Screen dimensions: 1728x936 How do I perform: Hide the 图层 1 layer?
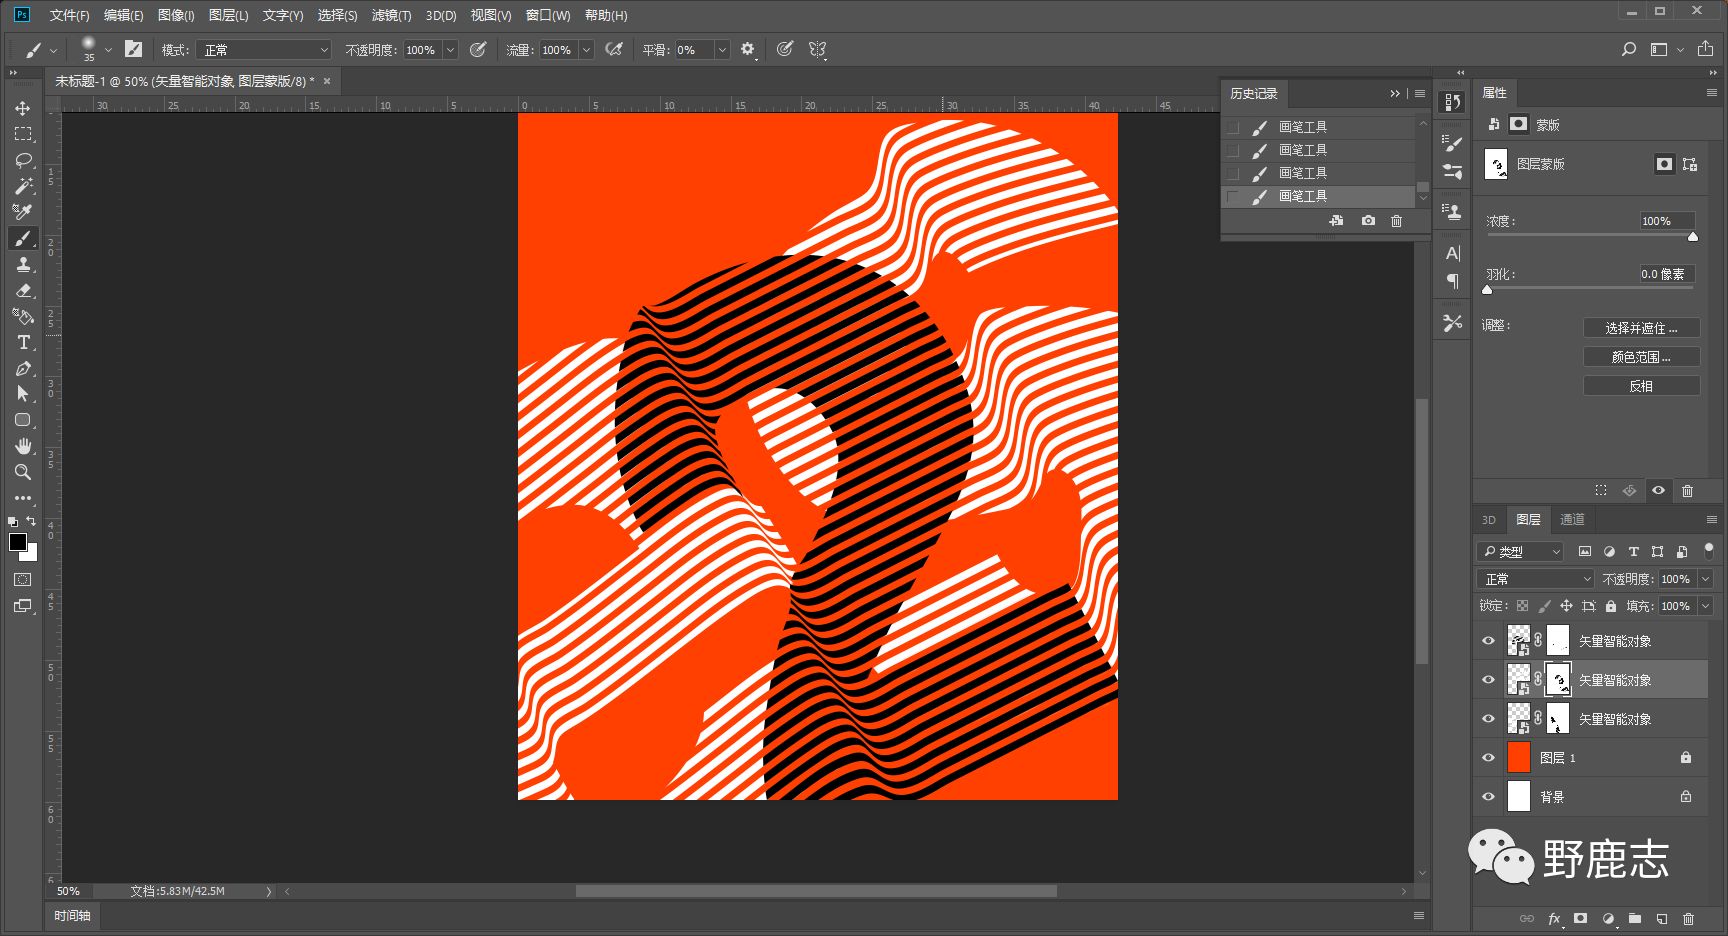tap(1488, 758)
